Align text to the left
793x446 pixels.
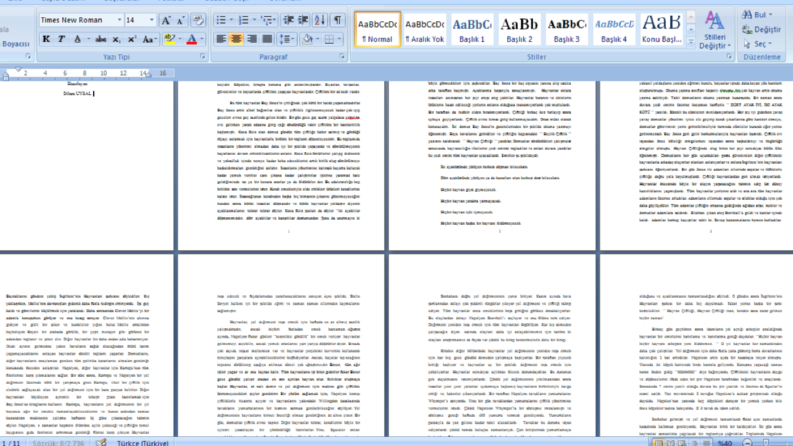pyautogui.click(x=221, y=39)
